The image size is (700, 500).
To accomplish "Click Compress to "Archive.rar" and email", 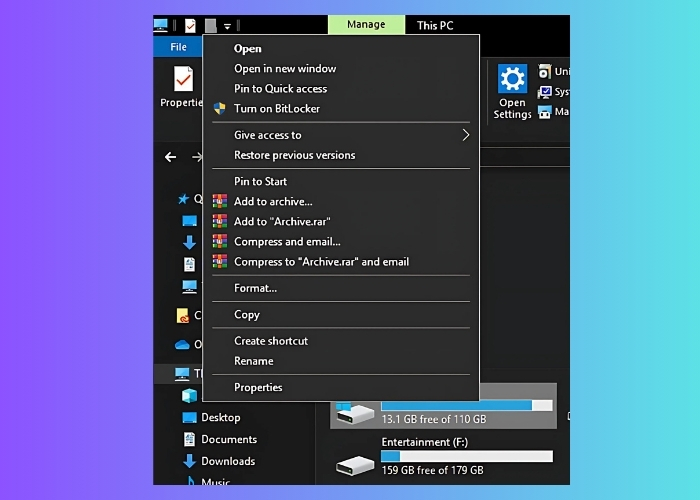I will click(321, 262).
